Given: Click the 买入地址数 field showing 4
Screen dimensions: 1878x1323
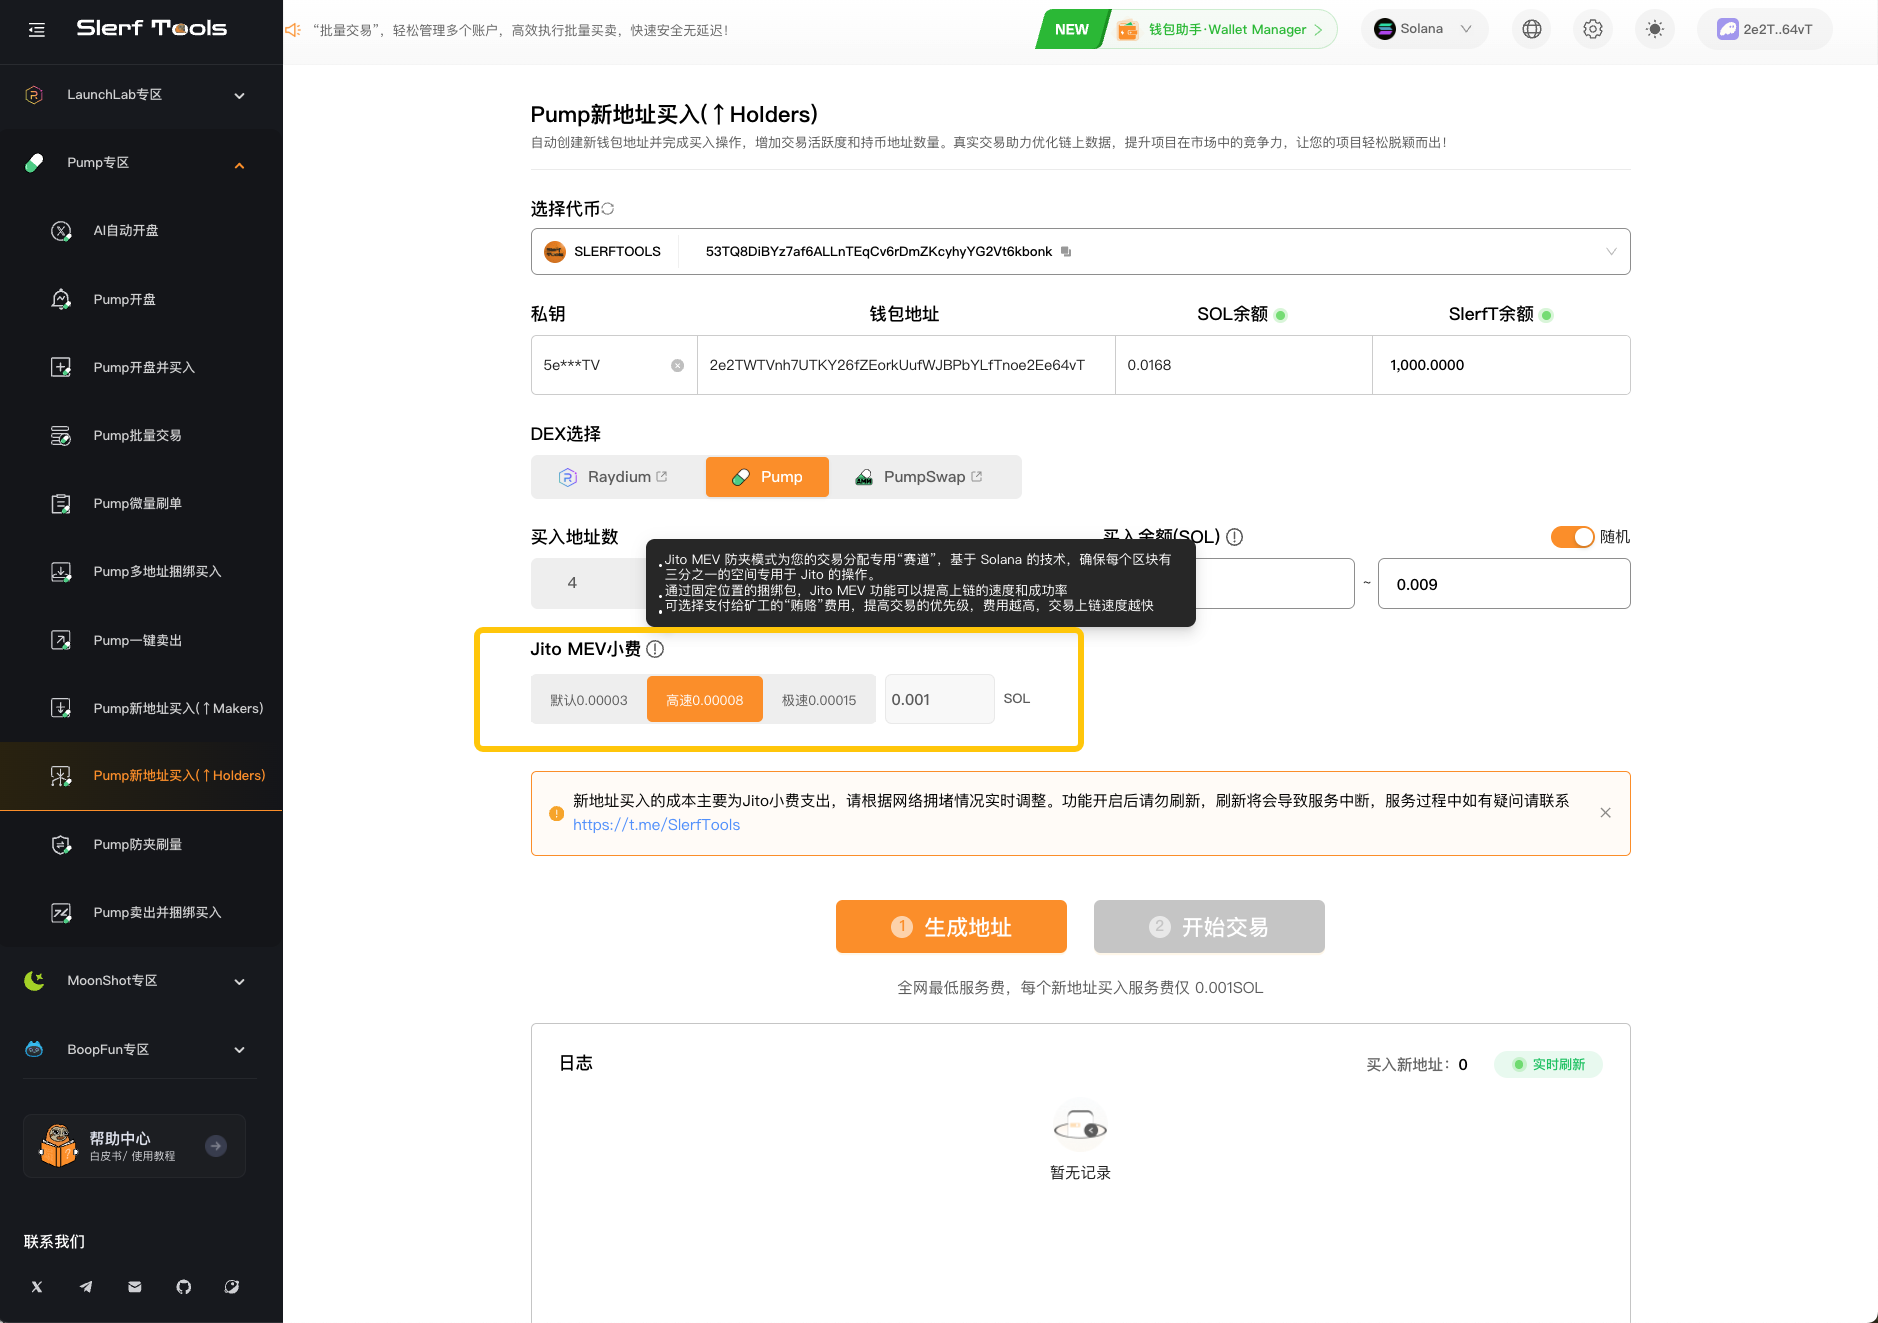Looking at the screenshot, I should coord(589,583).
